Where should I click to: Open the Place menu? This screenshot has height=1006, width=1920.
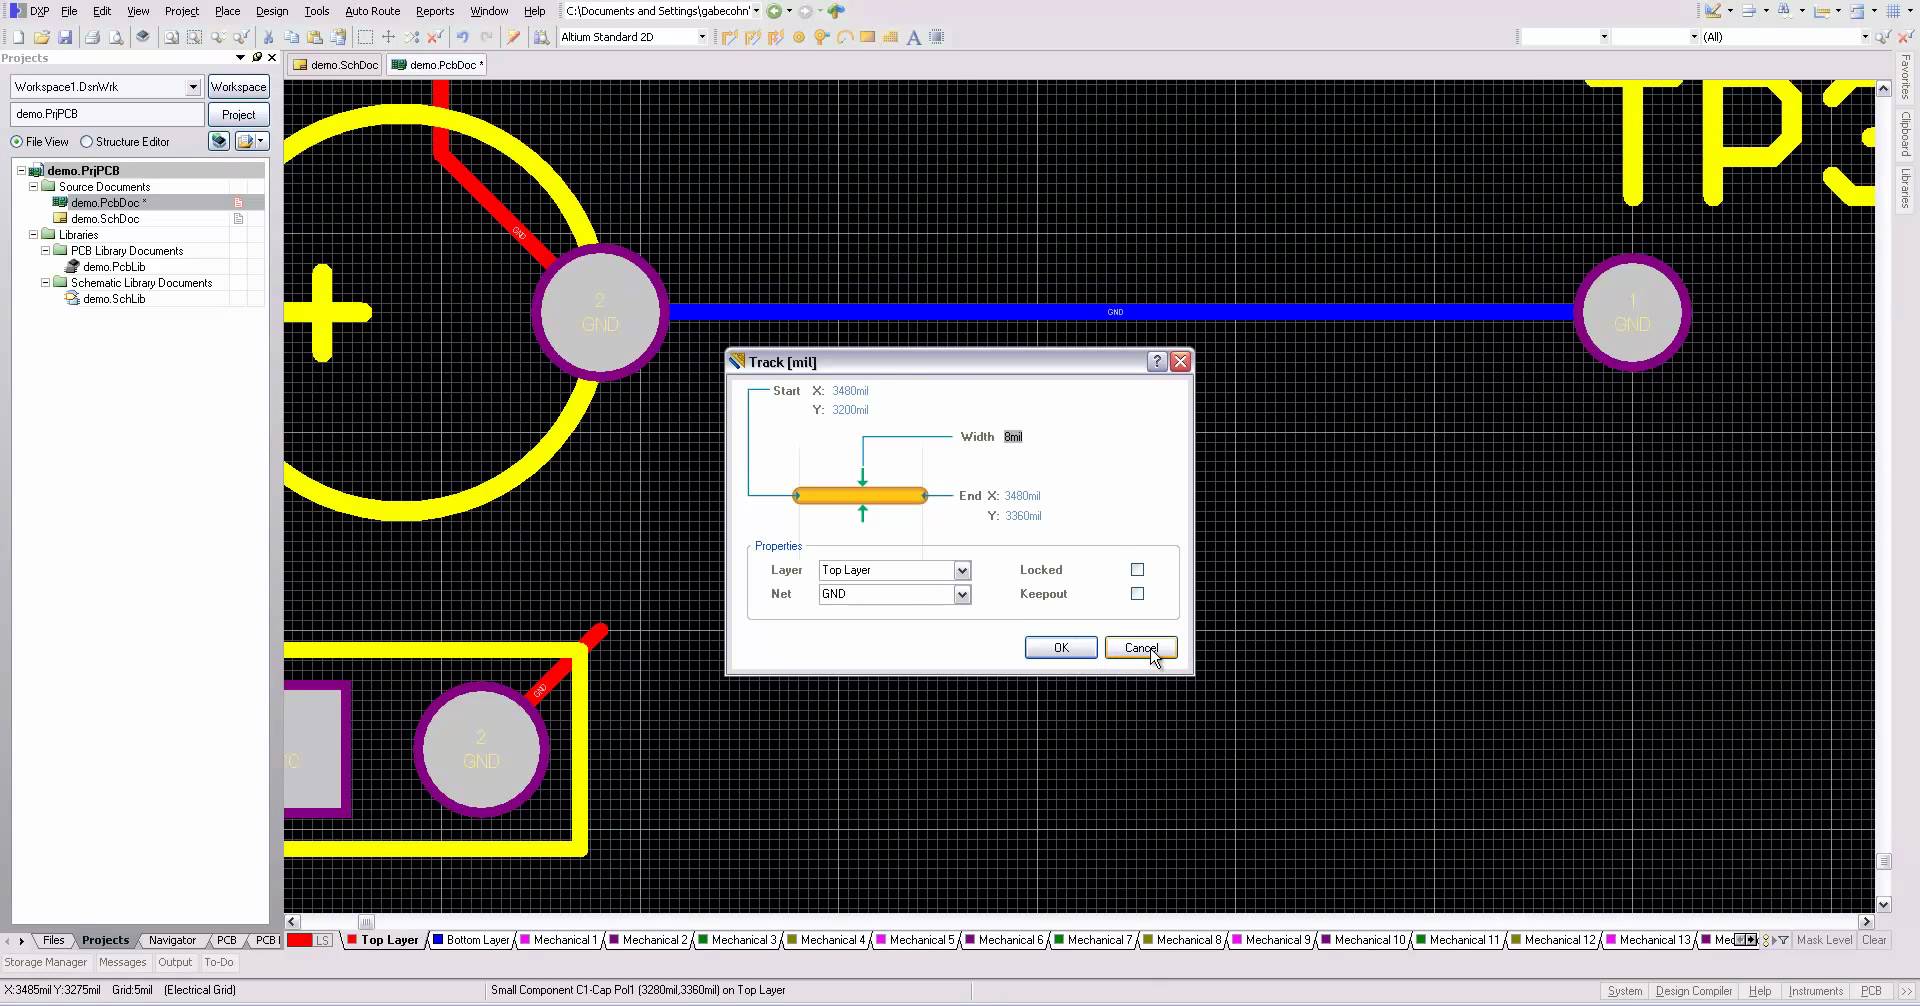227,11
